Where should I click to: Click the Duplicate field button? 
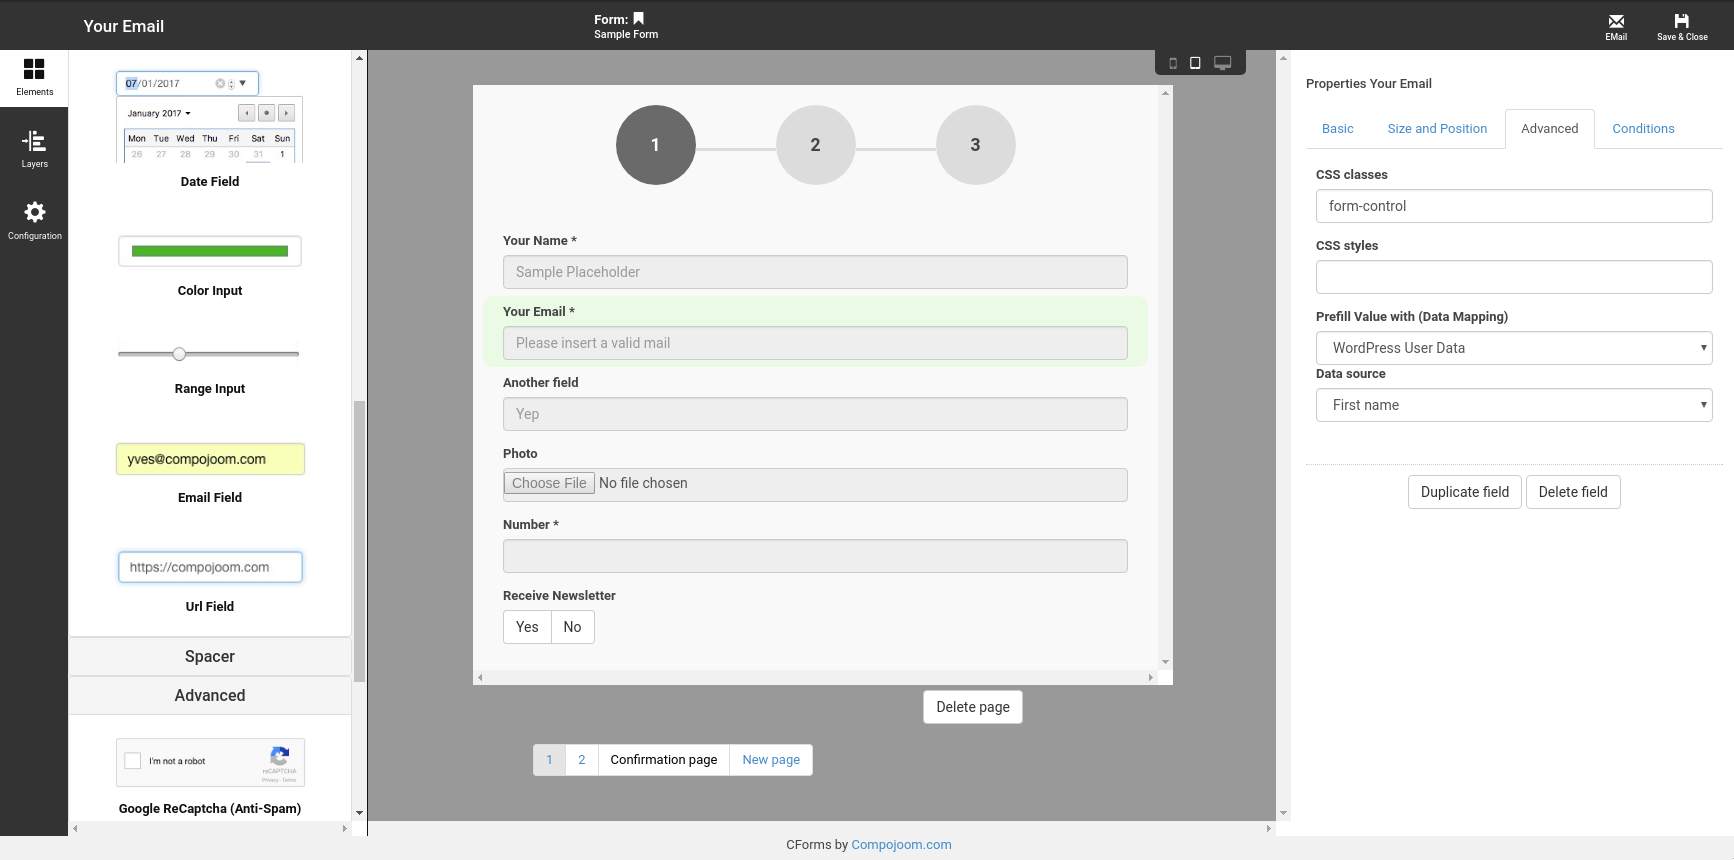click(x=1465, y=492)
